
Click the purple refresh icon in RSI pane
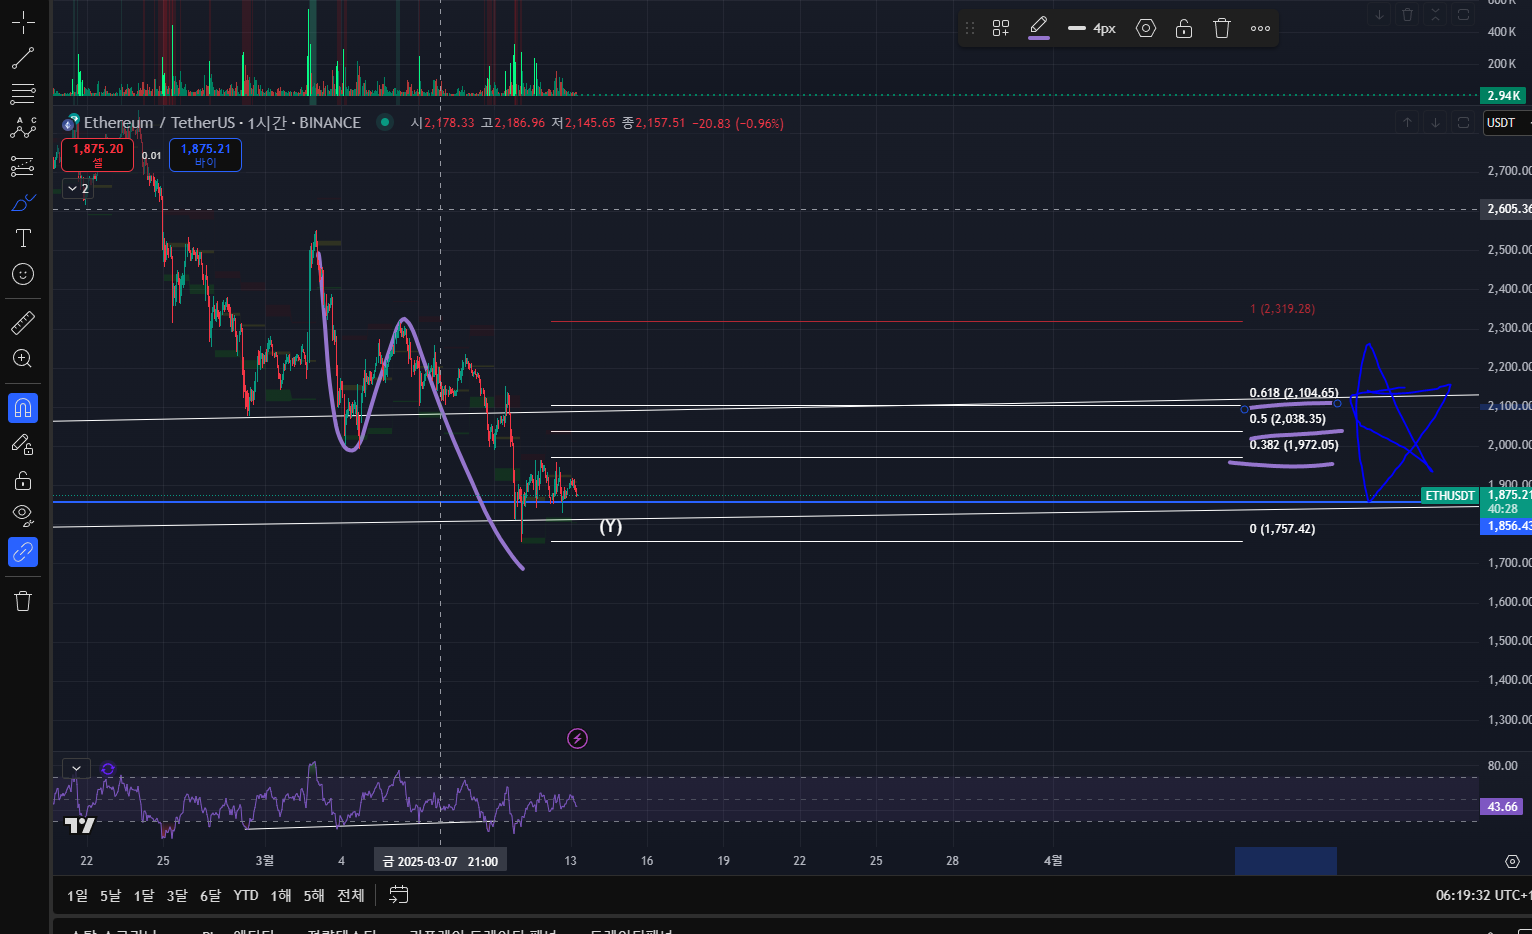click(108, 769)
